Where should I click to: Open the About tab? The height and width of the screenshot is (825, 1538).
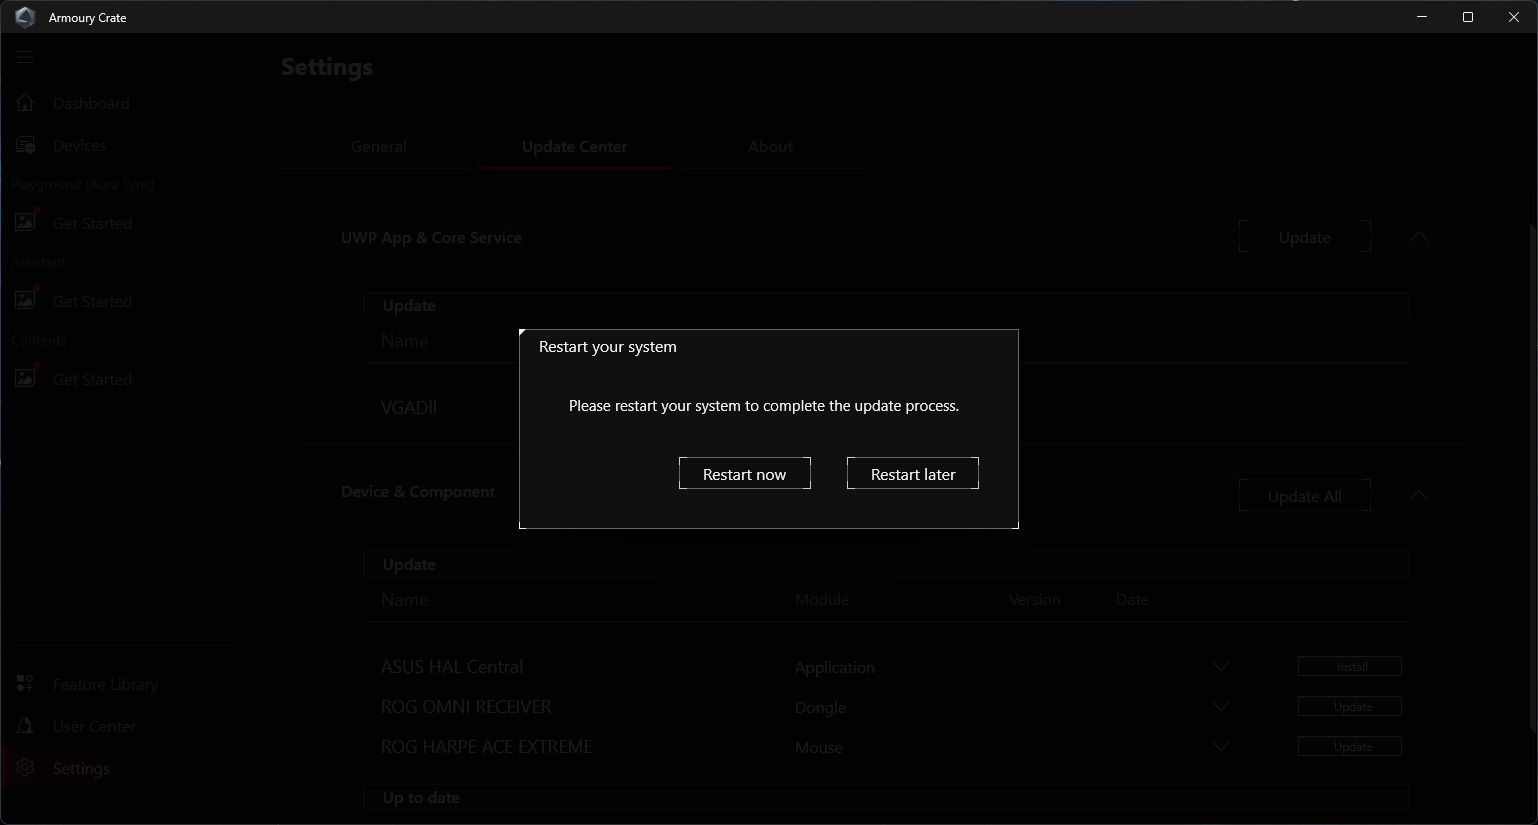pos(770,146)
